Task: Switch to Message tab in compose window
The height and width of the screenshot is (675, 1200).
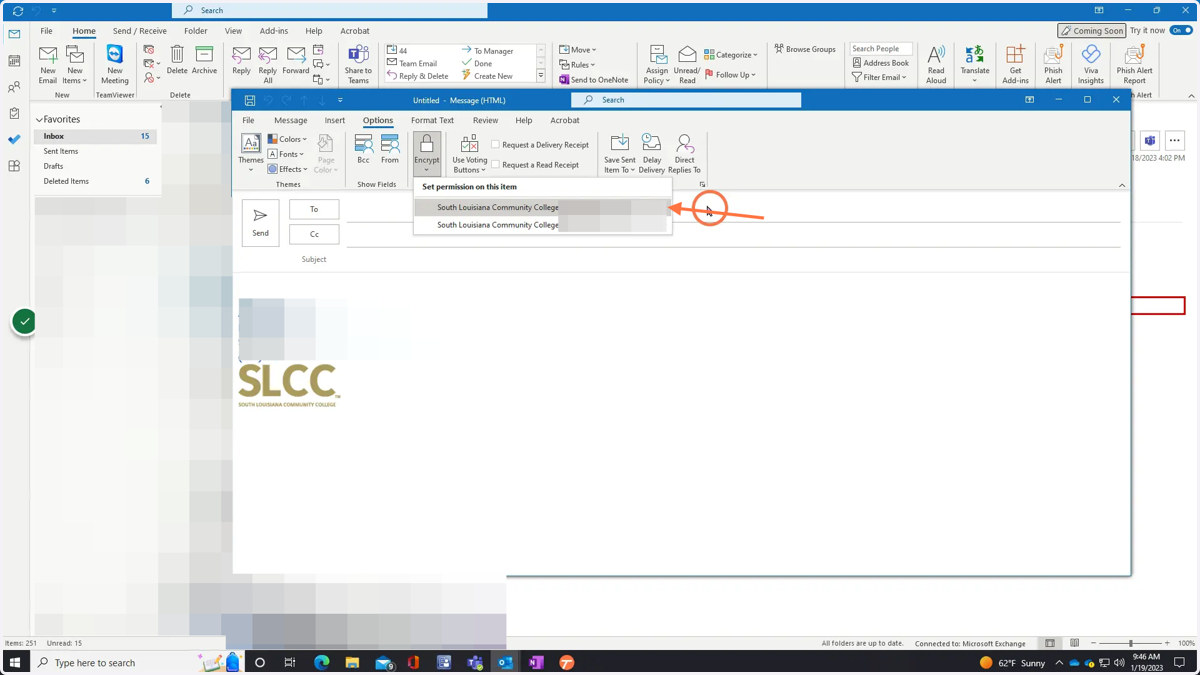Action: point(291,120)
